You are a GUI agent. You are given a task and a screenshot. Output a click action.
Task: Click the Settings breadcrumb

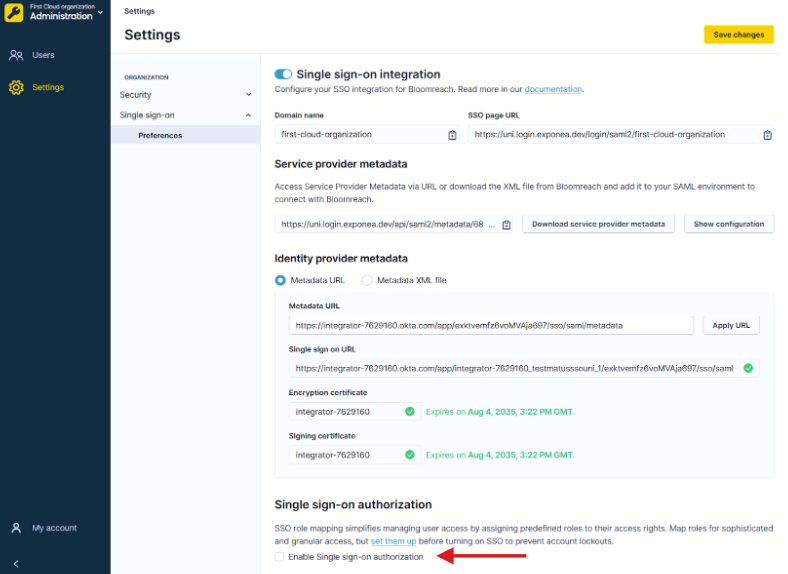pyautogui.click(x=139, y=11)
